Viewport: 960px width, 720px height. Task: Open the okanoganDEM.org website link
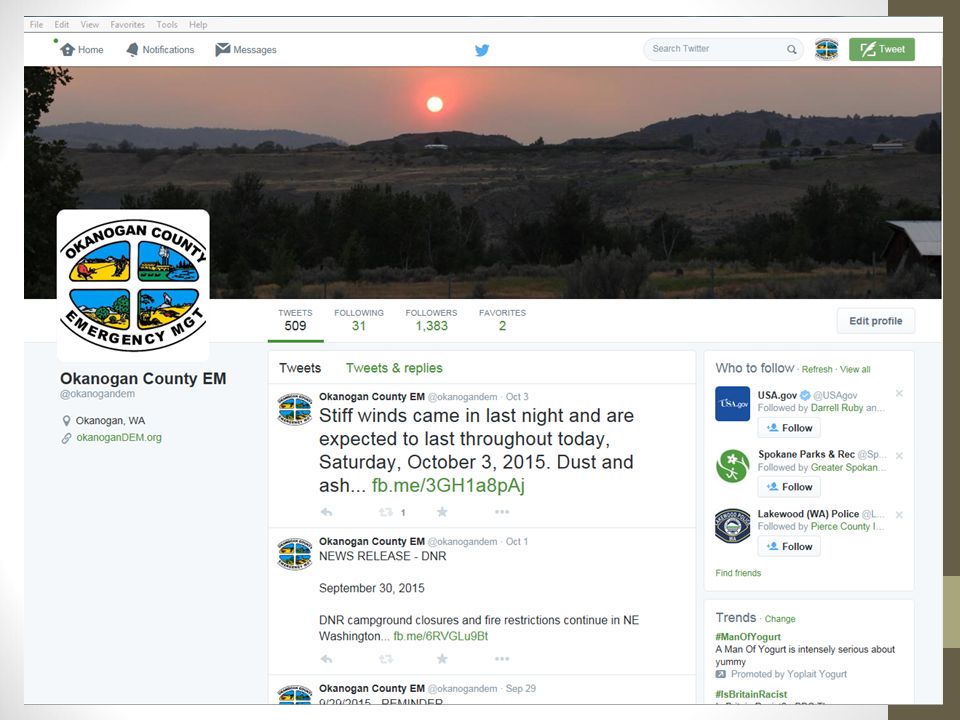119,438
